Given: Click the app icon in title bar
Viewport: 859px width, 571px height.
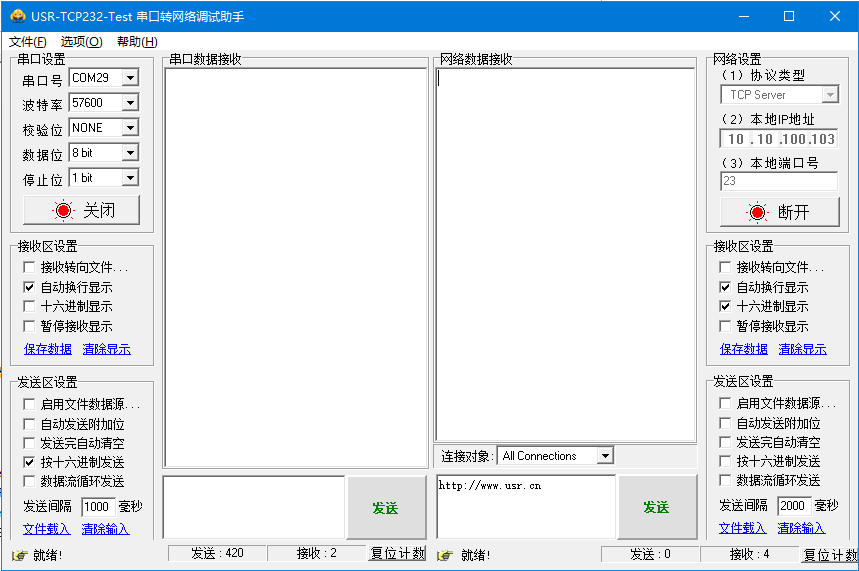Looking at the screenshot, I should tap(14, 16).
